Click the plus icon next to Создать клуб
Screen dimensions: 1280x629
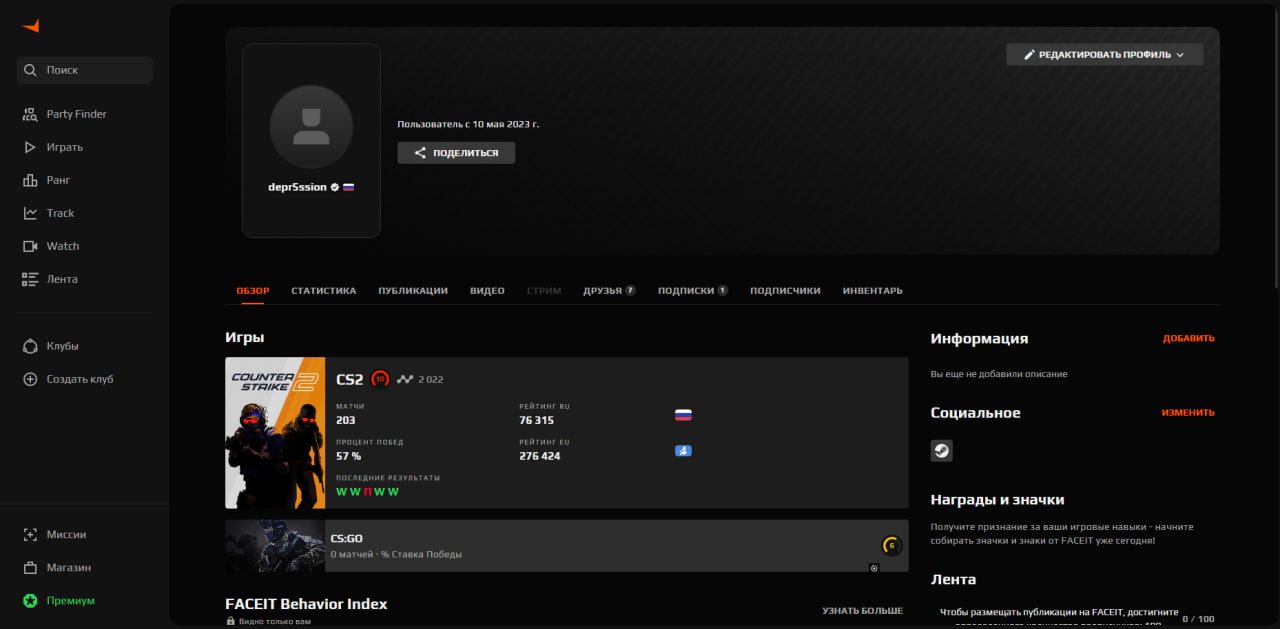pos(28,378)
